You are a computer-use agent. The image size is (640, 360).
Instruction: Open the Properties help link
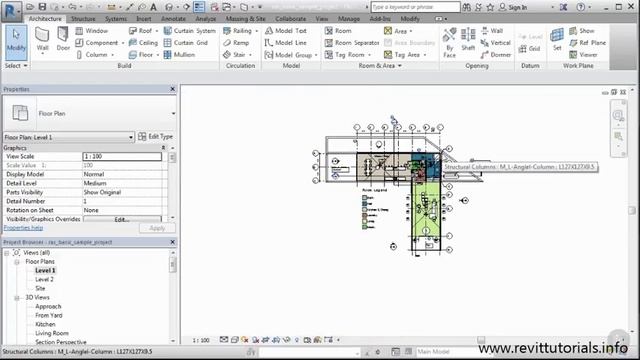click(x=23, y=228)
